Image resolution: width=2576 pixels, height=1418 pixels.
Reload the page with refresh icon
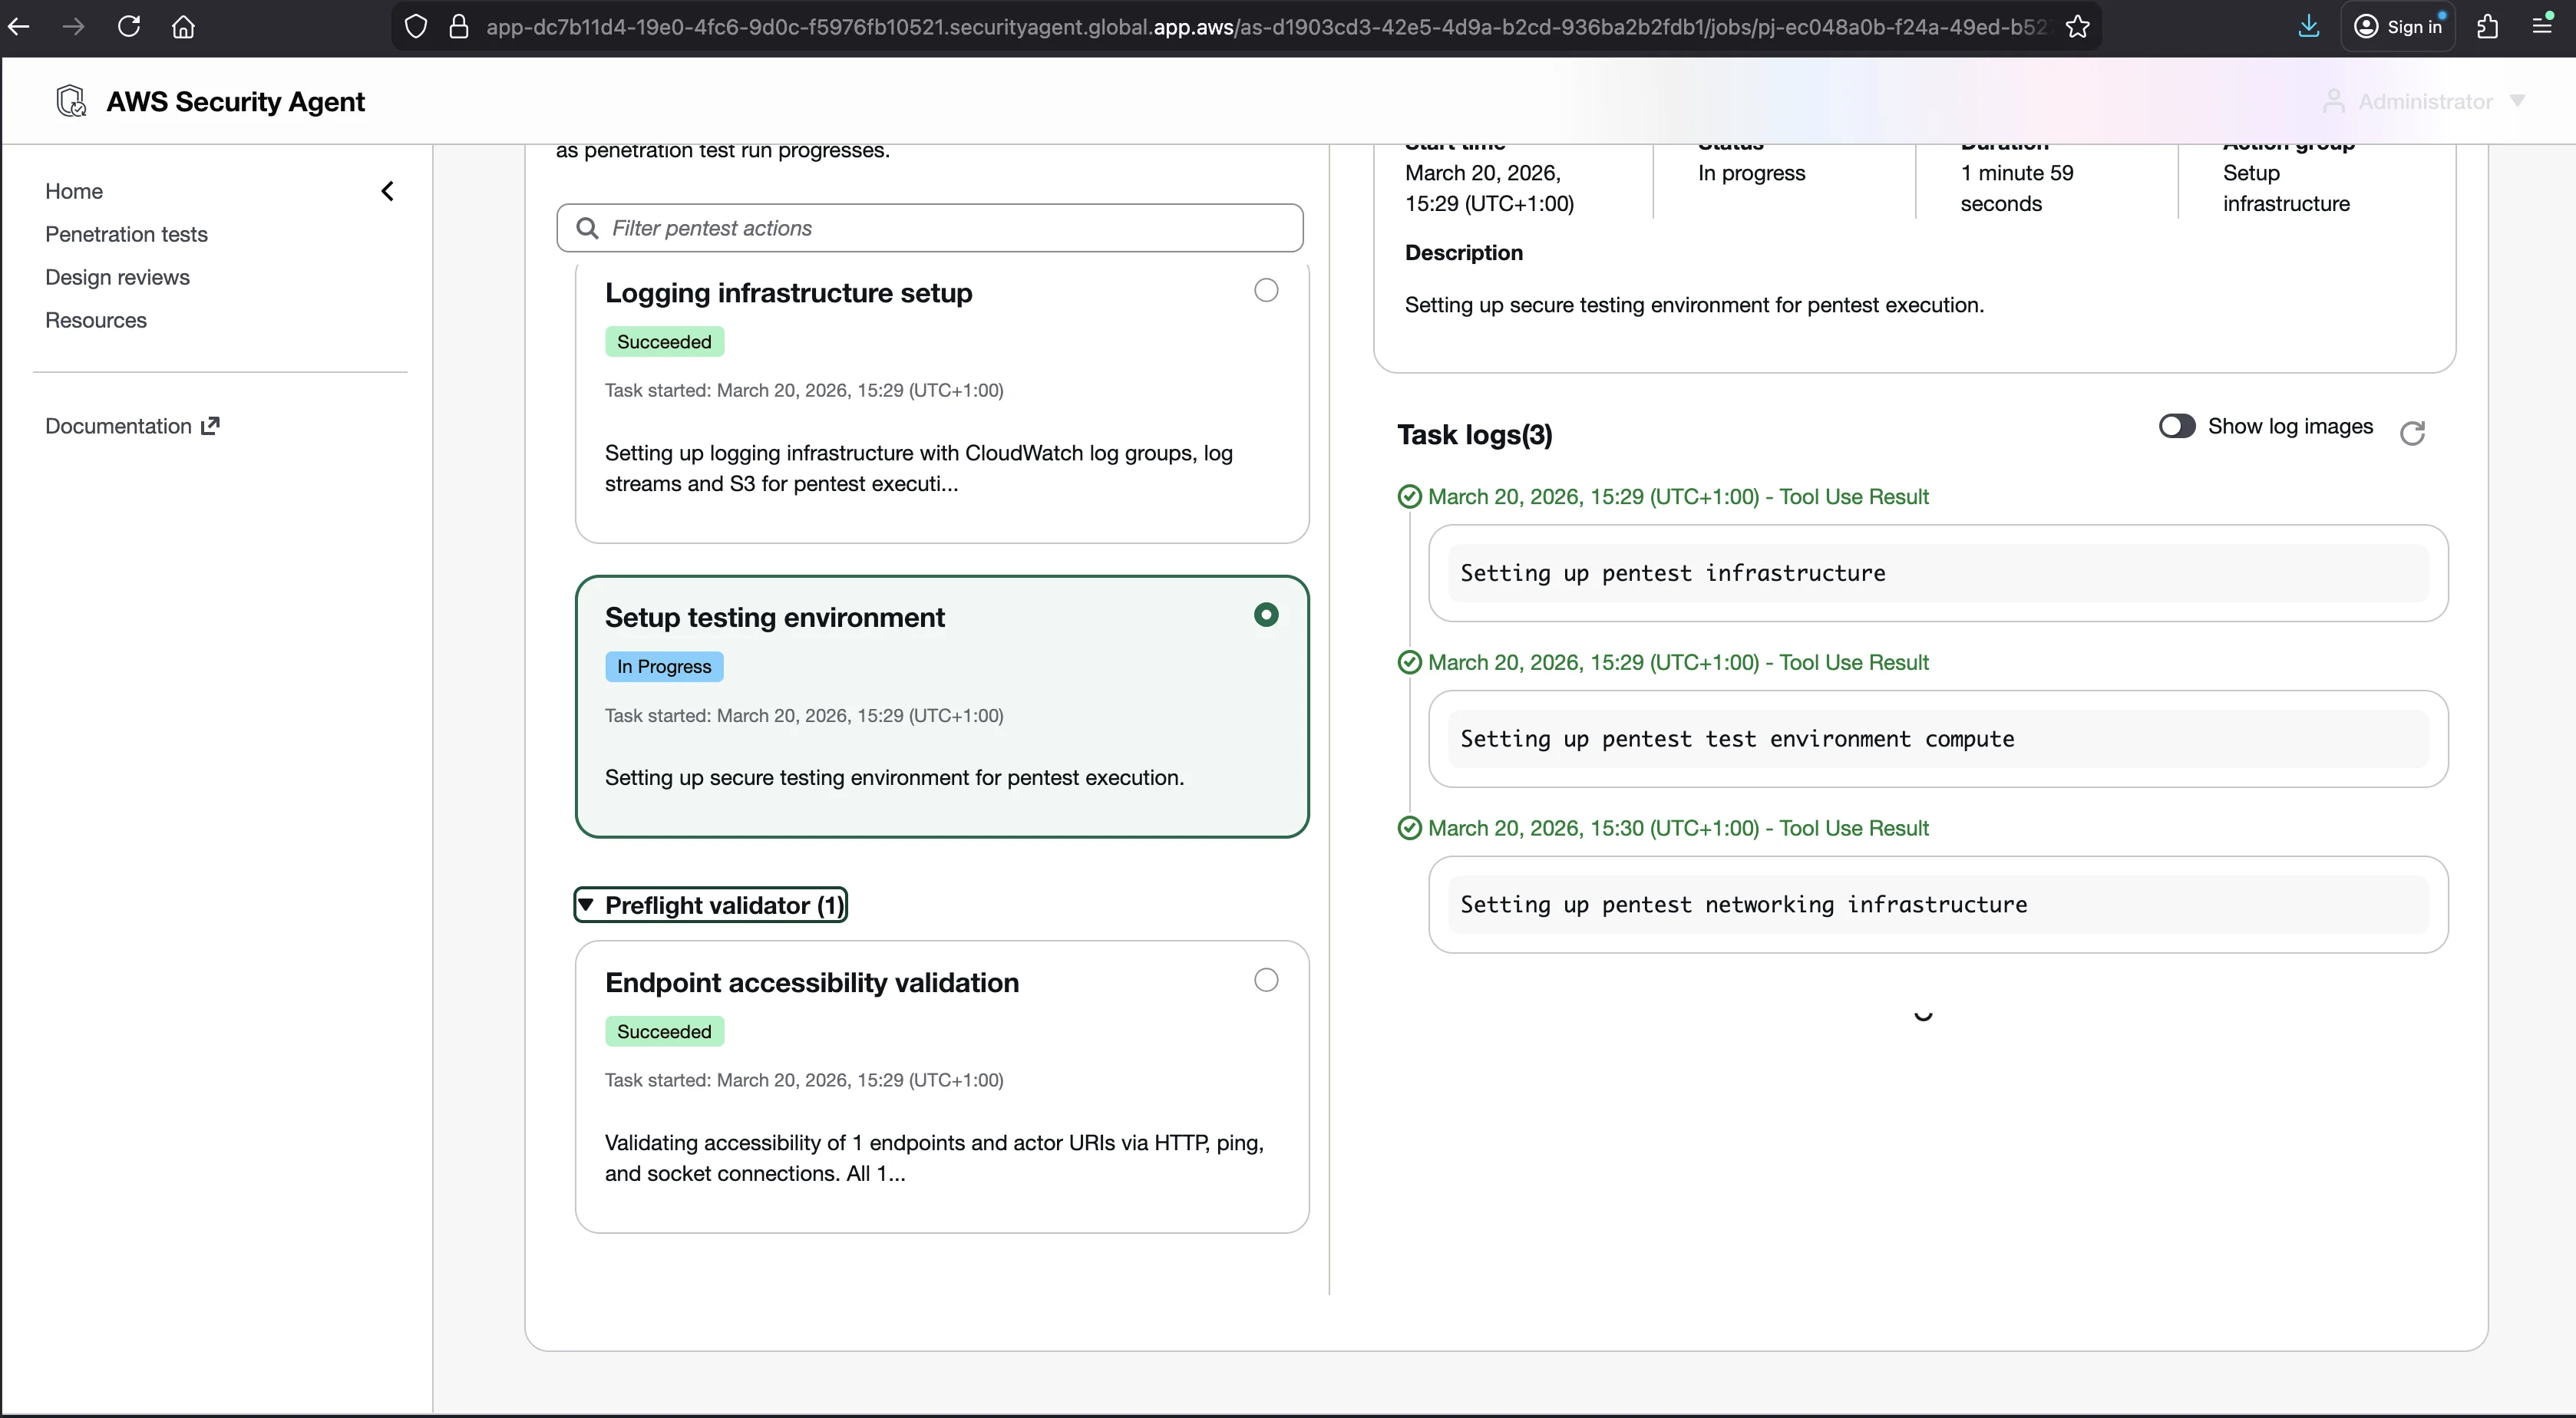click(129, 27)
